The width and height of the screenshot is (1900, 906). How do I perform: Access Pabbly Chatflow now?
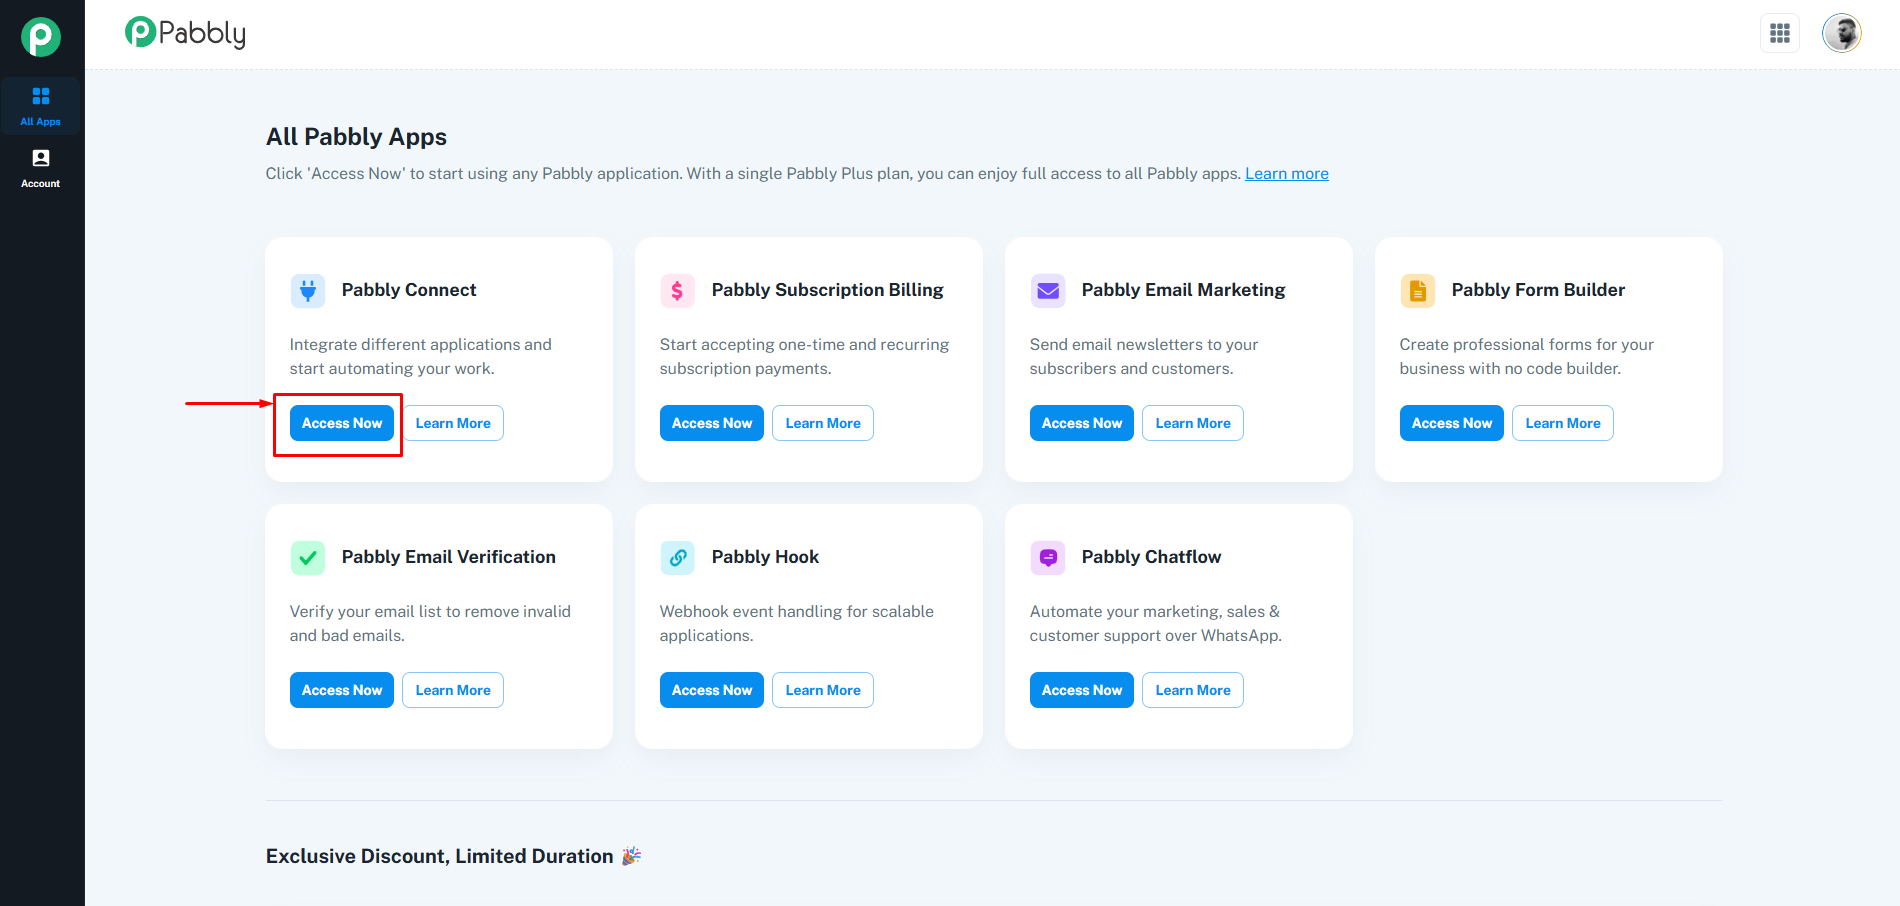pos(1082,690)
